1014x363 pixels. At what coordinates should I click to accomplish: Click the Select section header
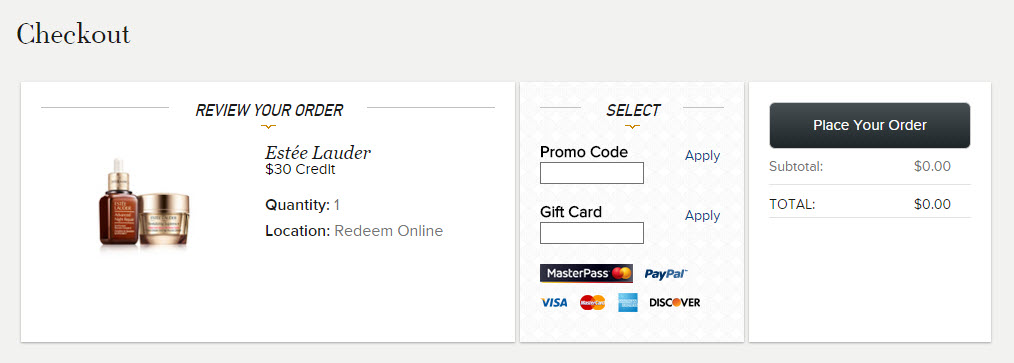[x=633, y=110]
